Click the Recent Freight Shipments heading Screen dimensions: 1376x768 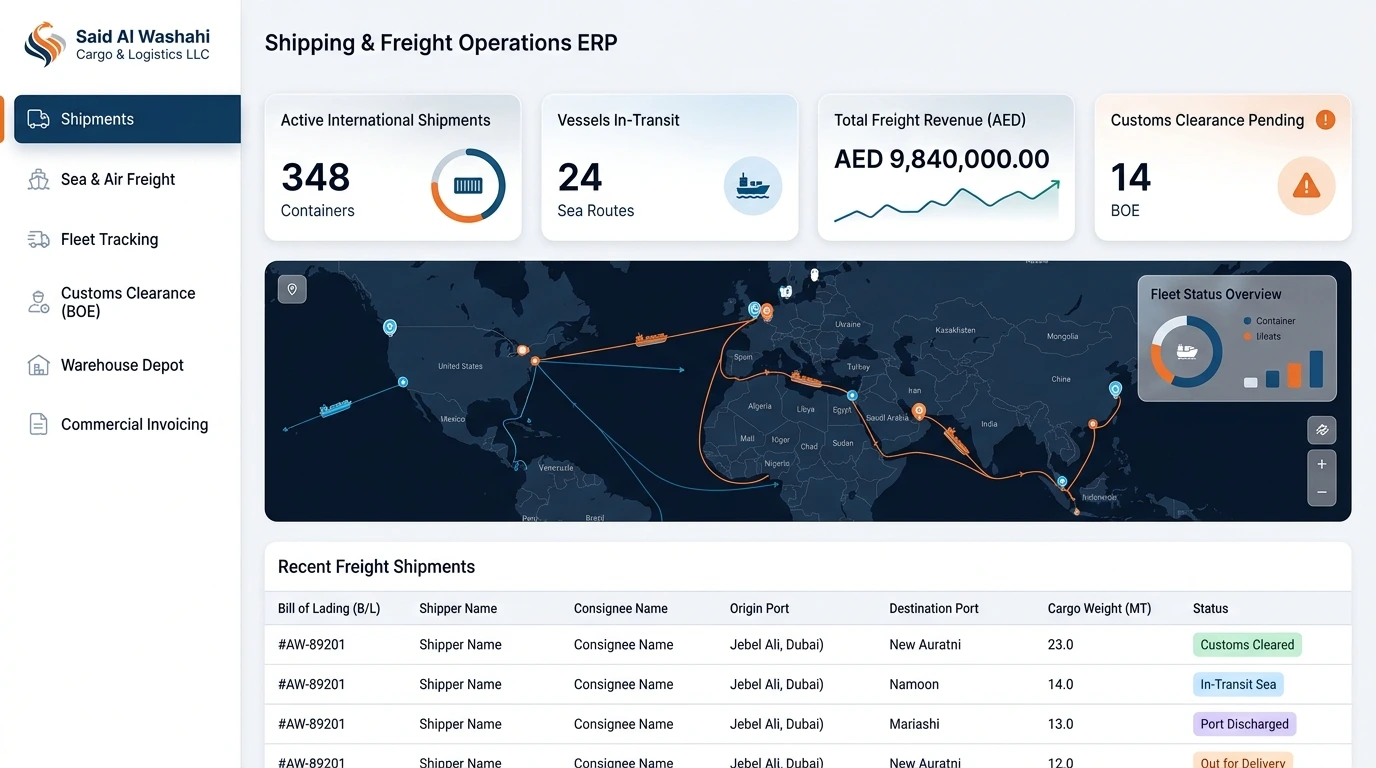click(x=376, y=567)
